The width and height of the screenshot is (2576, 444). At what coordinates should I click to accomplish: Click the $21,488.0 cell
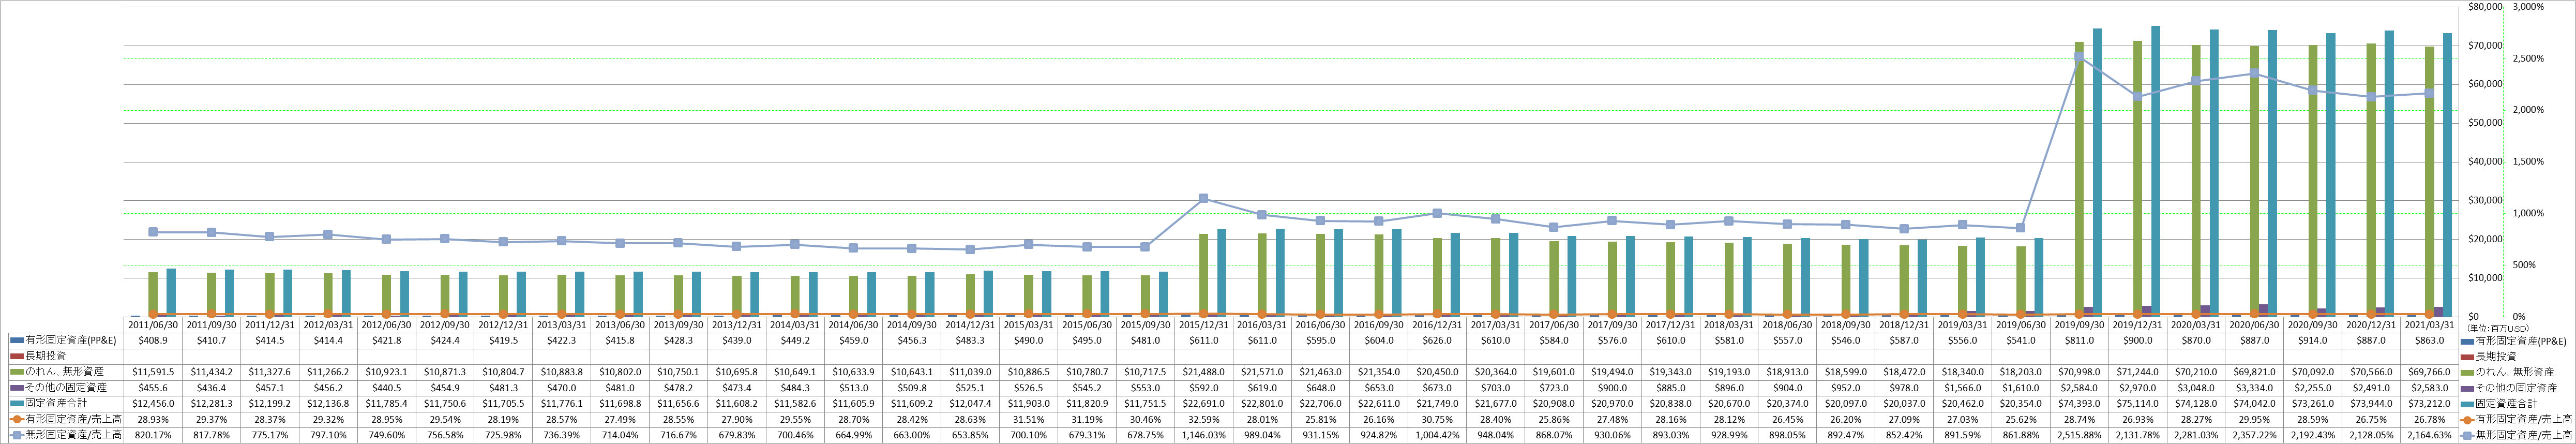[1204, 372]
